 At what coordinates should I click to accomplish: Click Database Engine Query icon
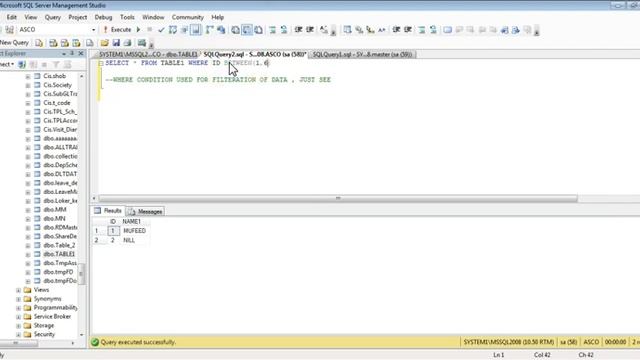[39, 42]
